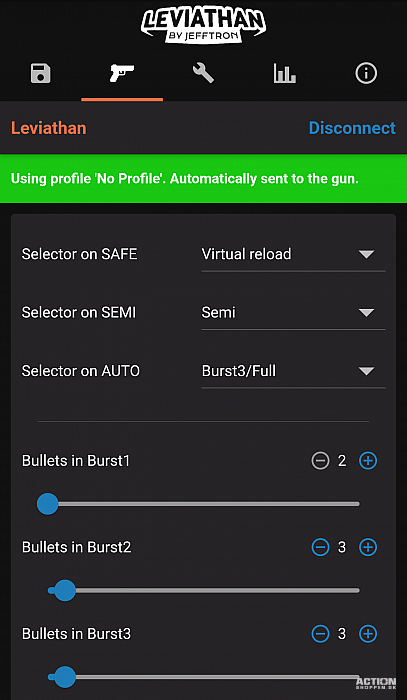Increase Bullets in Burst3 with plus icon
The width and height of the screenshot is (407, 700).
coord(368,633)
